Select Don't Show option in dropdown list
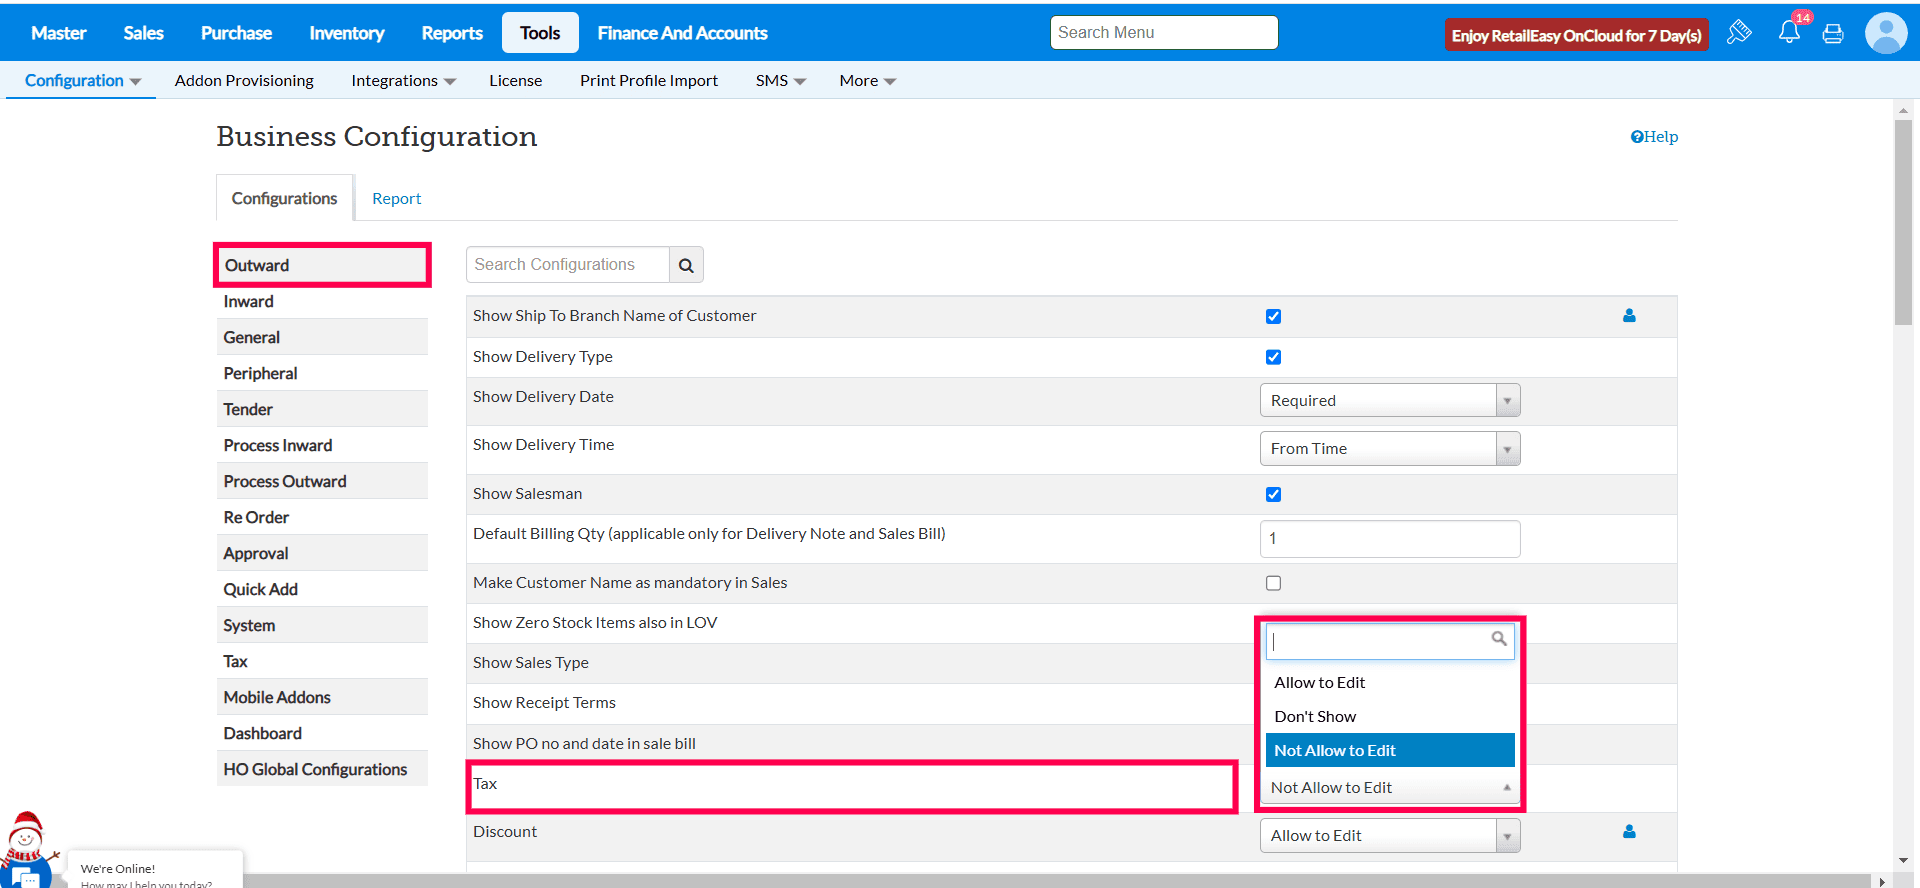 pos(1315,717)
